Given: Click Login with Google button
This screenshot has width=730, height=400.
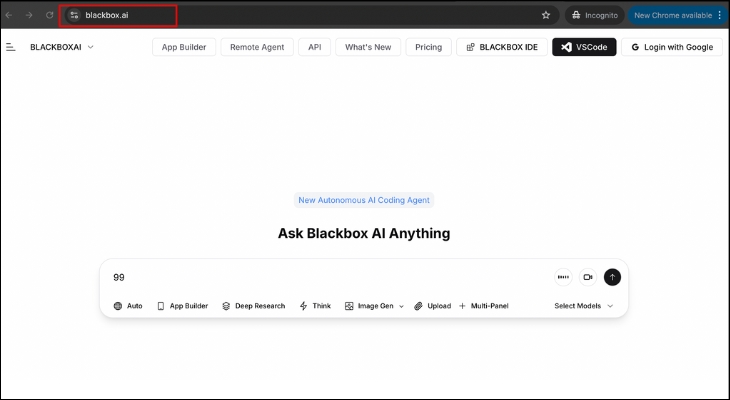Looking at the screenshot, I should point(671,47).
